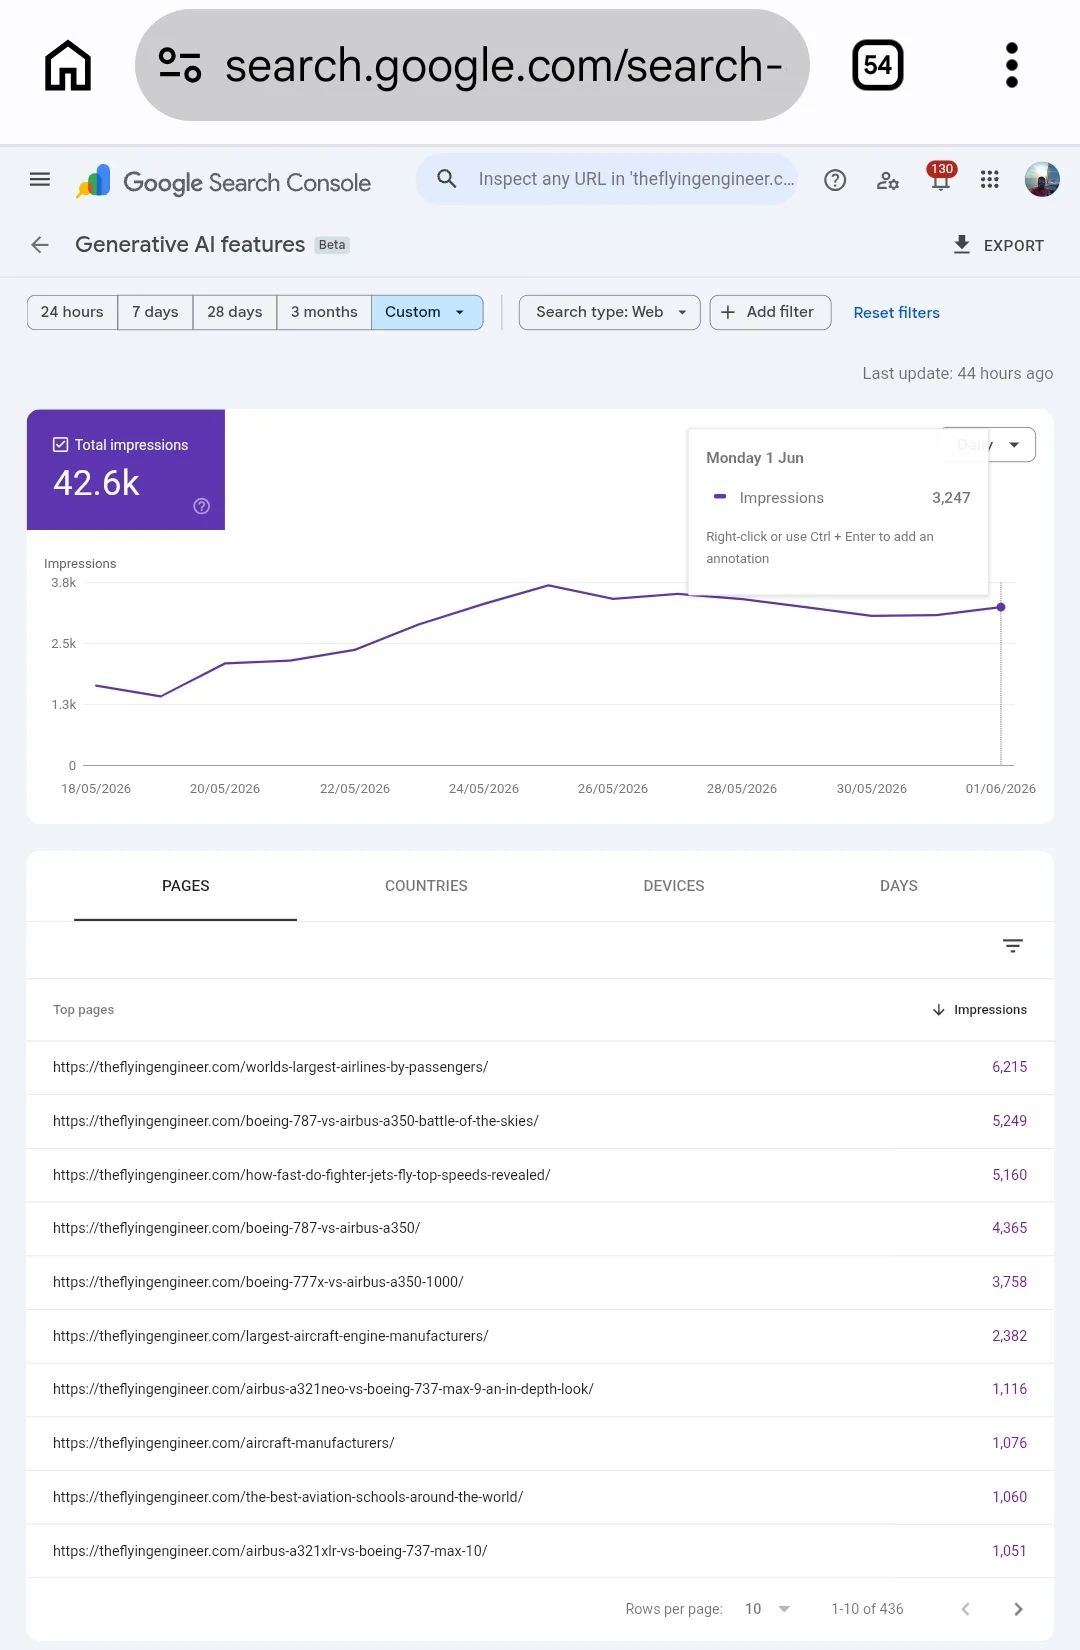
Task: Open site settings icon in address bar
Action: point(180,65)
